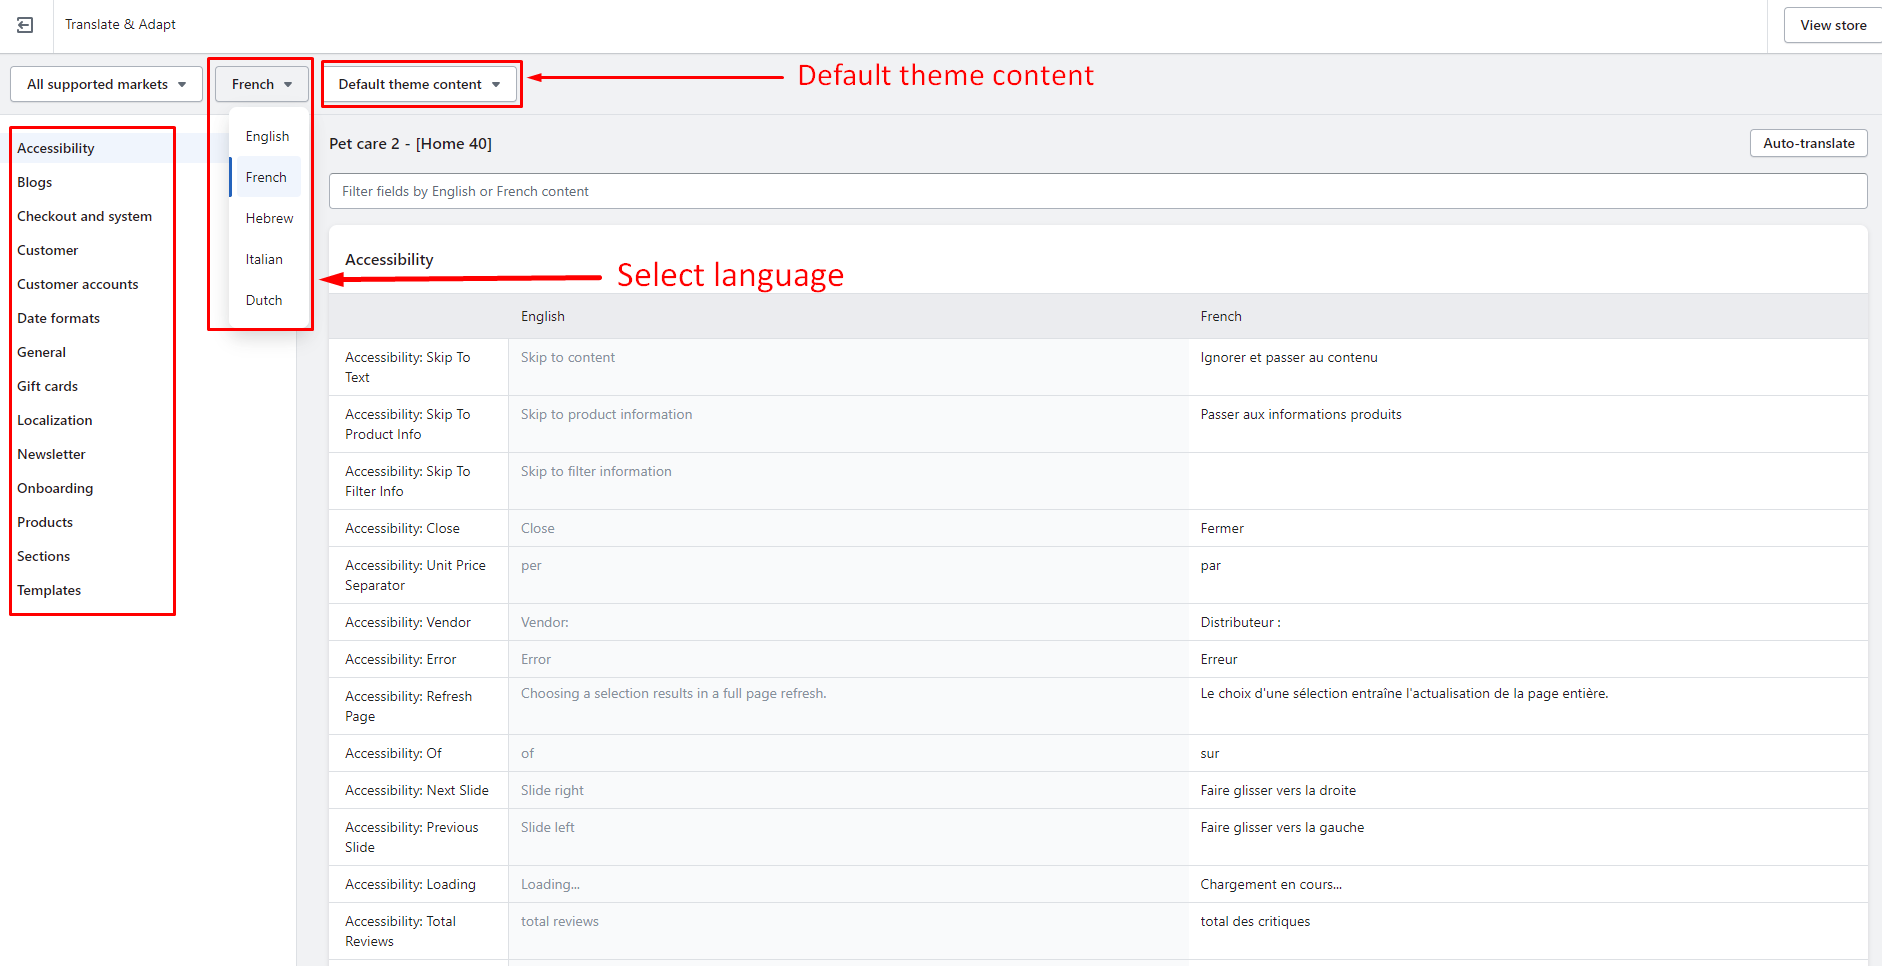1882x966 pixels.
Task: Navigate to the Products category
Action: (x=45, y=522)
